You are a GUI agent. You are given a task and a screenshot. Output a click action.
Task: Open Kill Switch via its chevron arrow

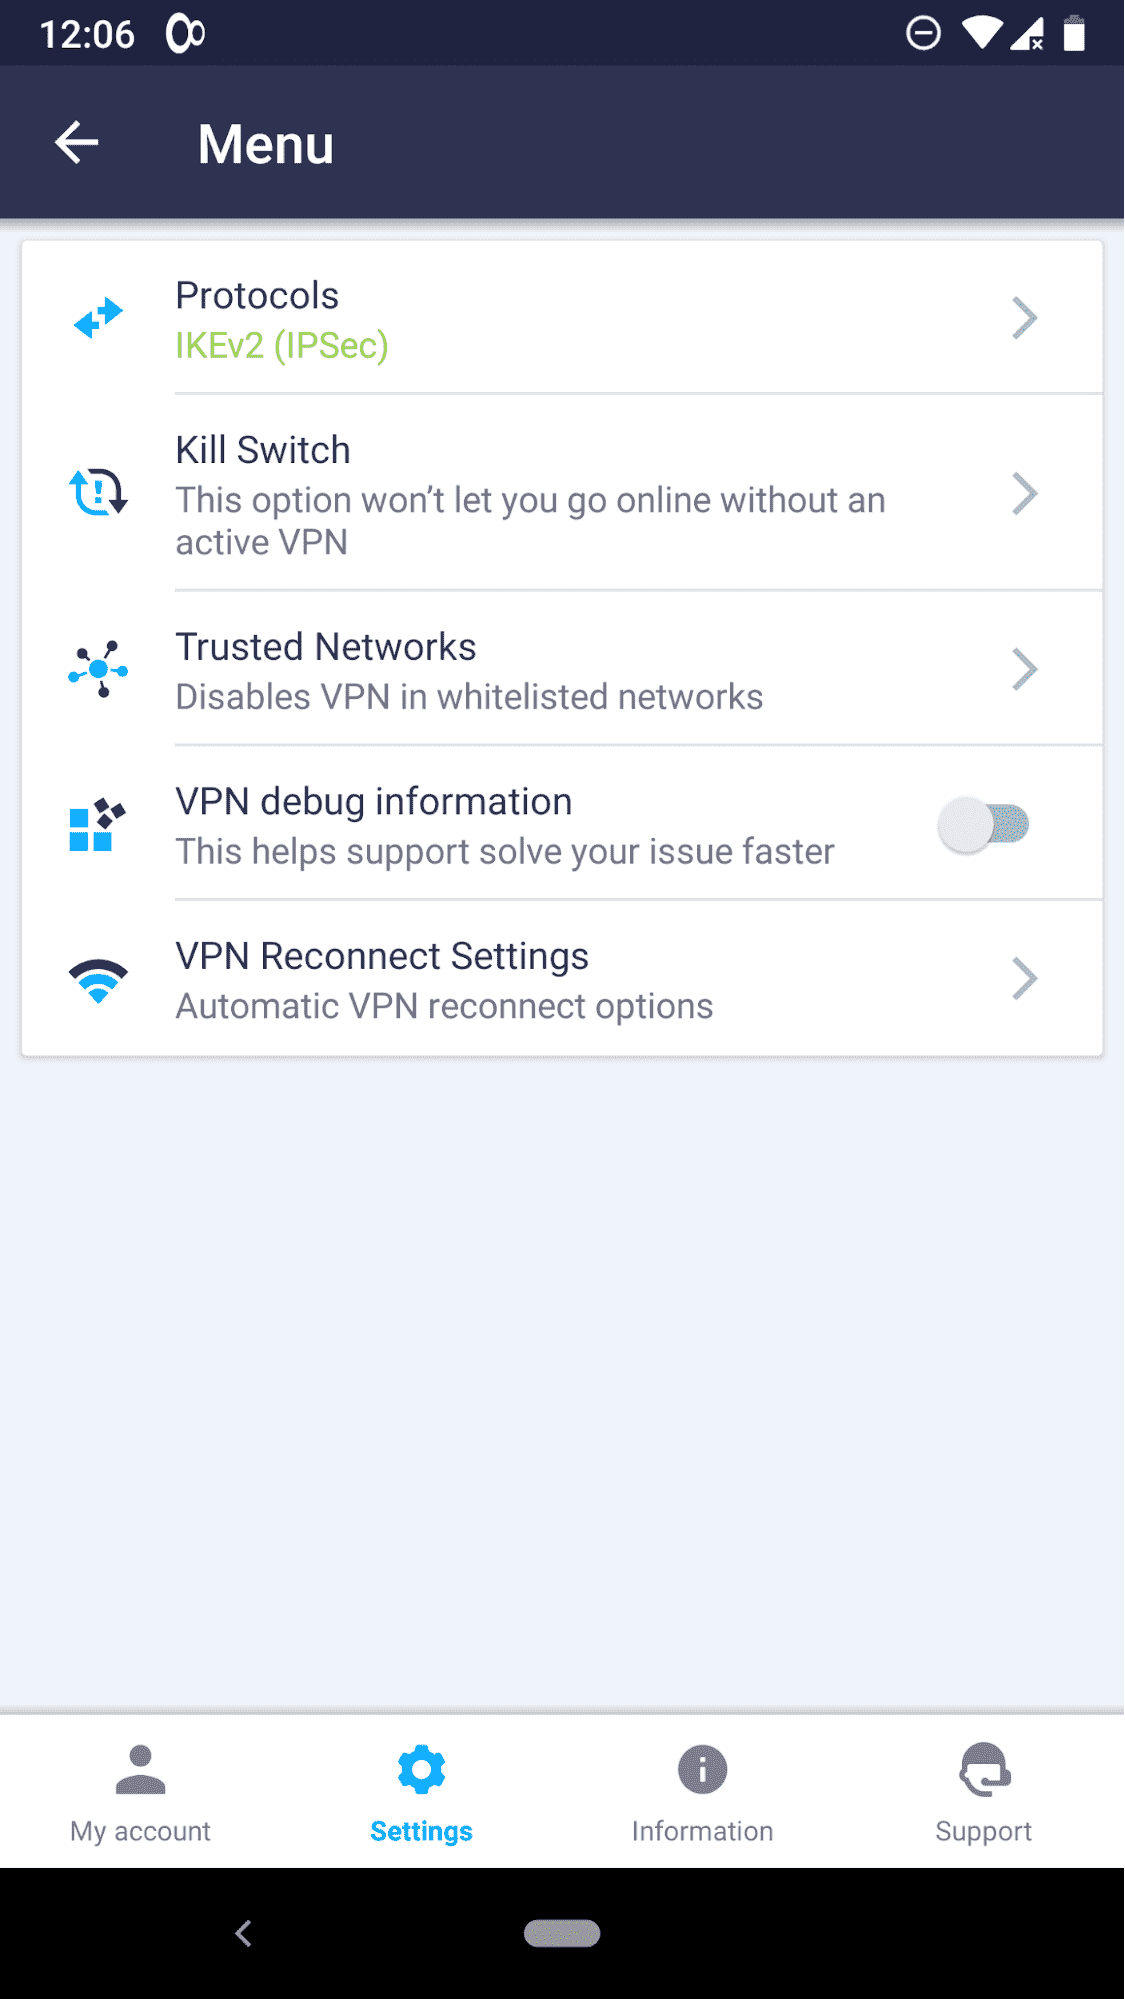[1024, 493]
